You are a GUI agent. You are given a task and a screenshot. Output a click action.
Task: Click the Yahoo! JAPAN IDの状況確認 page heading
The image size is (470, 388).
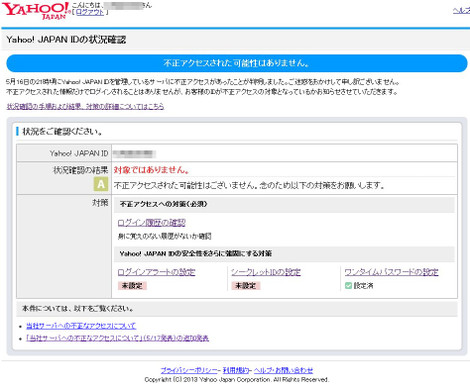pos(66,40)
